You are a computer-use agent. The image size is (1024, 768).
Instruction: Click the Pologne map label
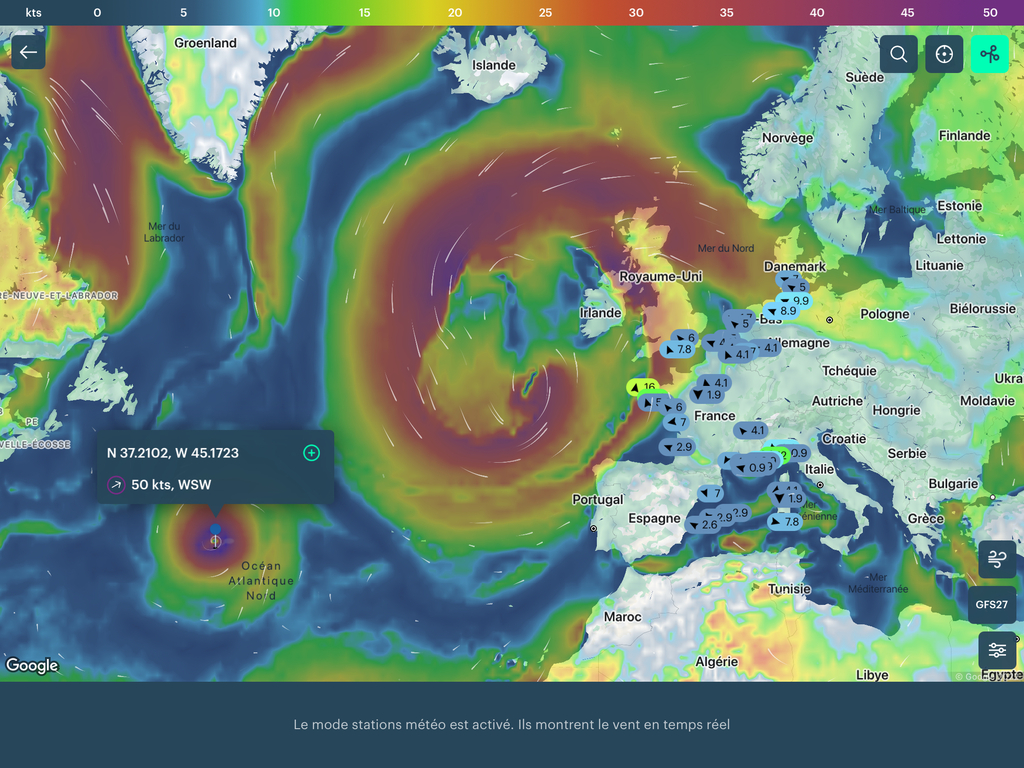coord(885,314)
